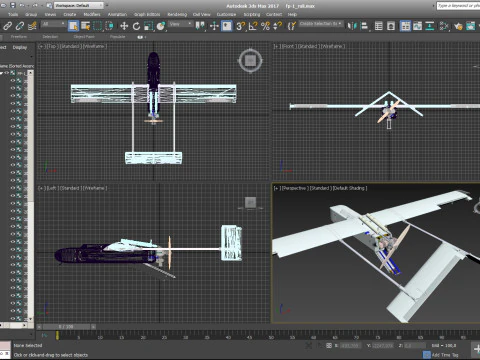Click the Select and Link chain icon

pos(7,26)
